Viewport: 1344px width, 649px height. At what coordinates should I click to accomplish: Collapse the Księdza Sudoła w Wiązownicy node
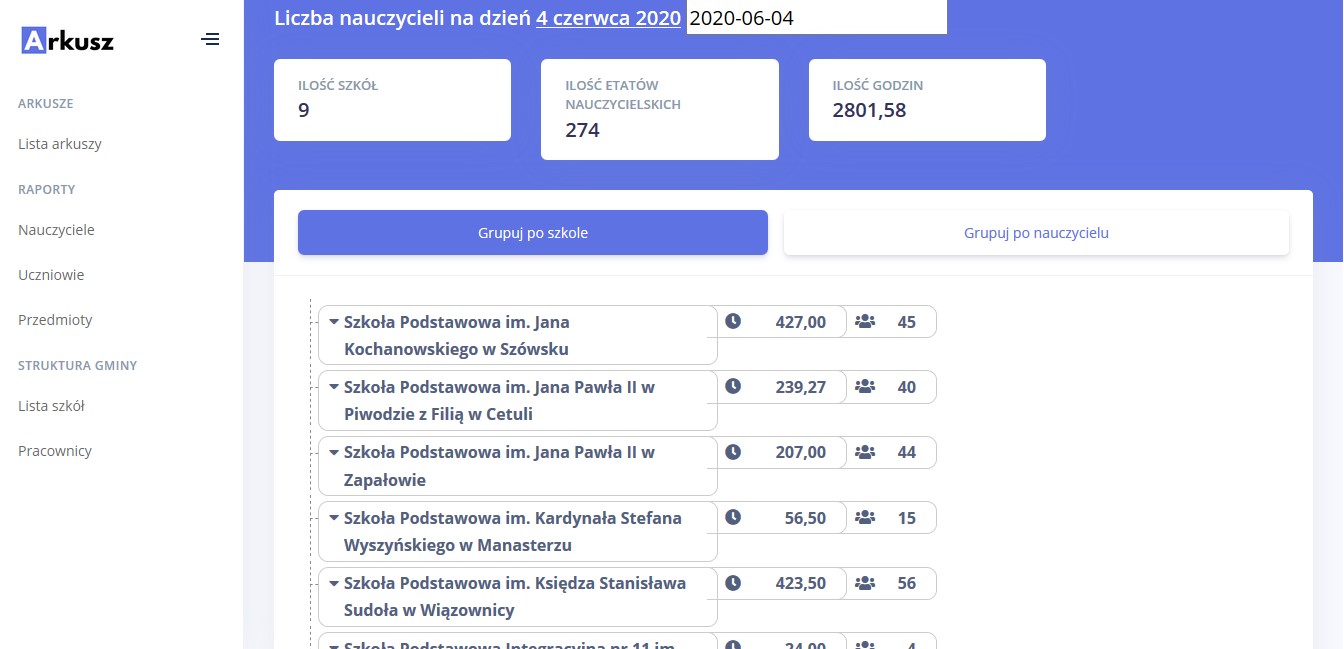point(334,583)
